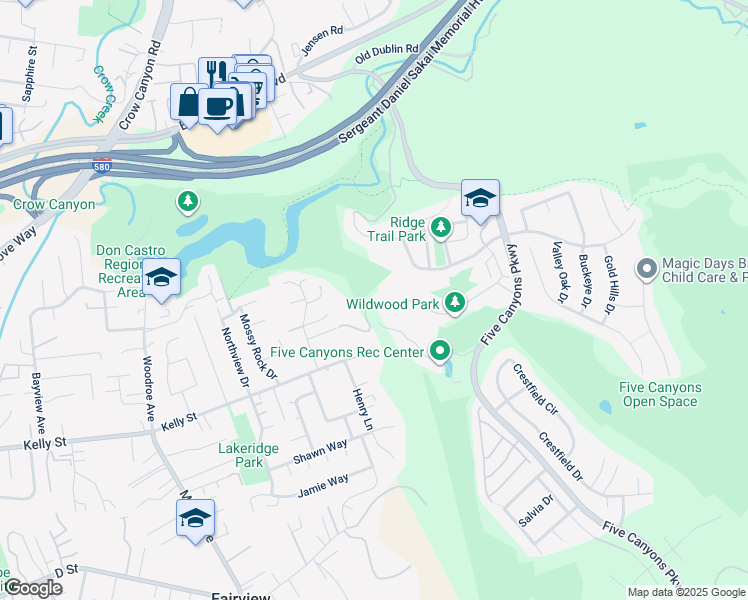Click the Map data ©2025 Google text
748x600 pixels.
[x=687, y=592]
